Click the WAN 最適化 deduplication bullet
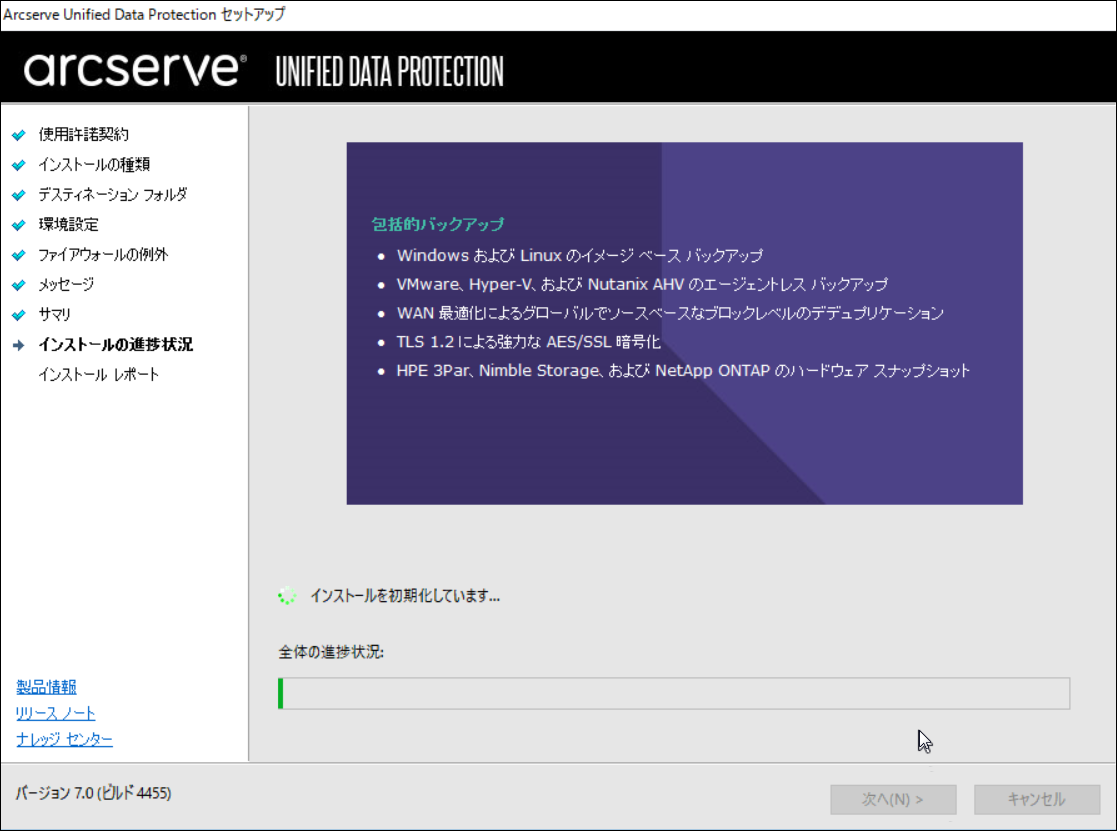The height and width of the screenshot is (831, 1117). pyautogui.click(x=670, y=313)
